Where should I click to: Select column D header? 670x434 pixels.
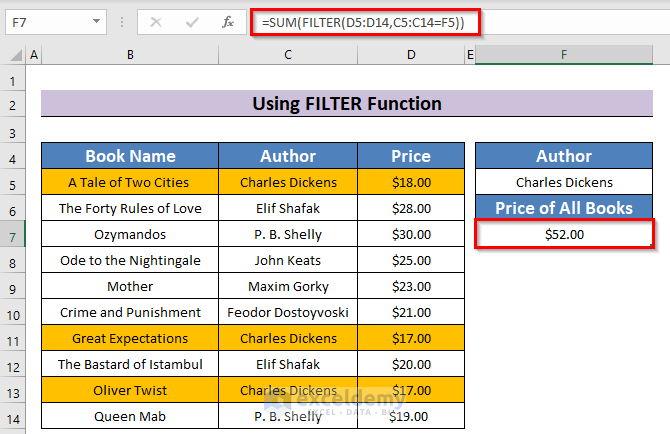tap(411, 55)
